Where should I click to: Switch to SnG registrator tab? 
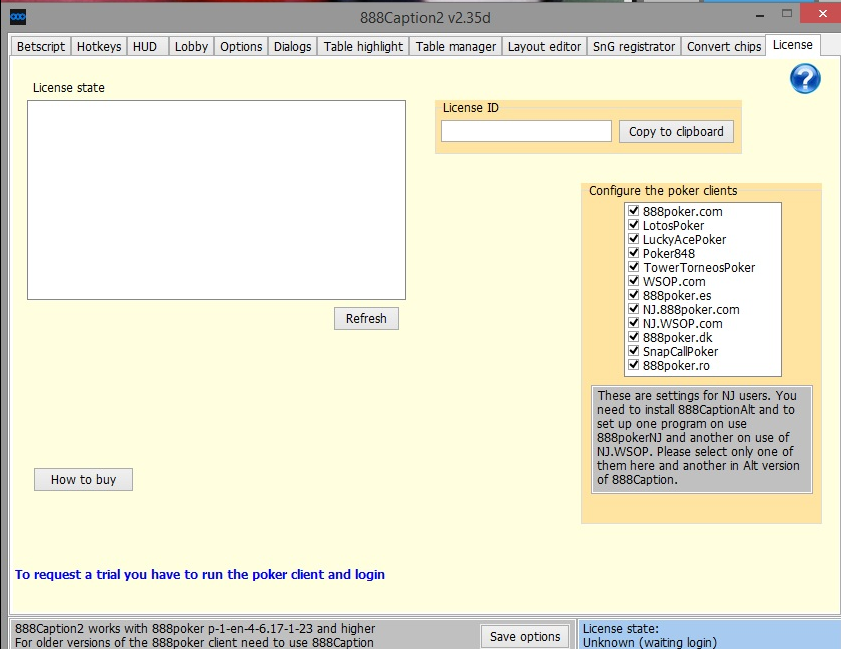point(634,47)
